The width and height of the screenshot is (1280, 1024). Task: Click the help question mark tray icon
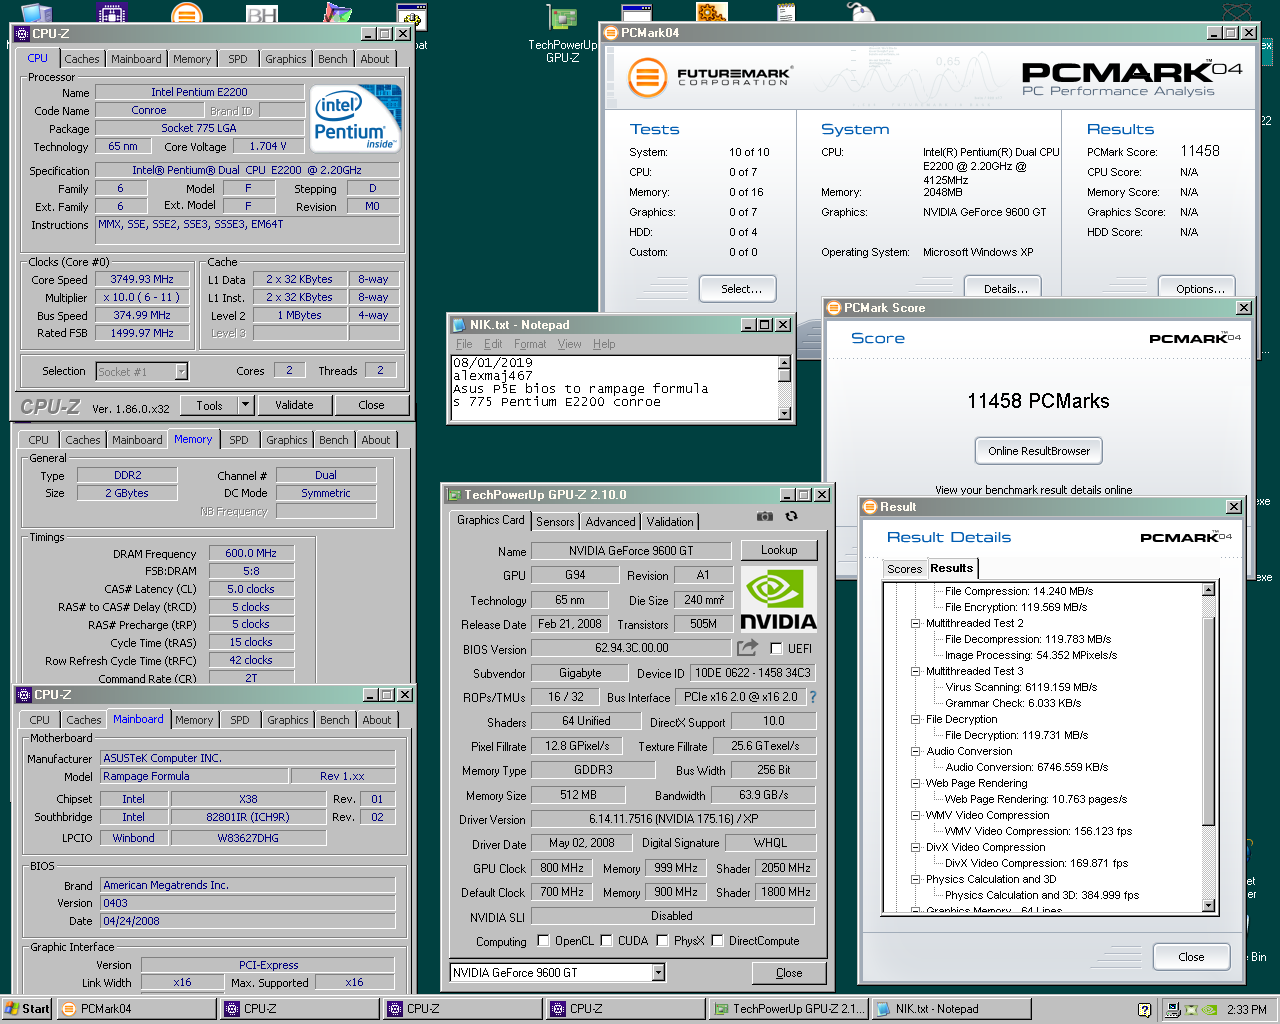[x=1145, y=1010]
